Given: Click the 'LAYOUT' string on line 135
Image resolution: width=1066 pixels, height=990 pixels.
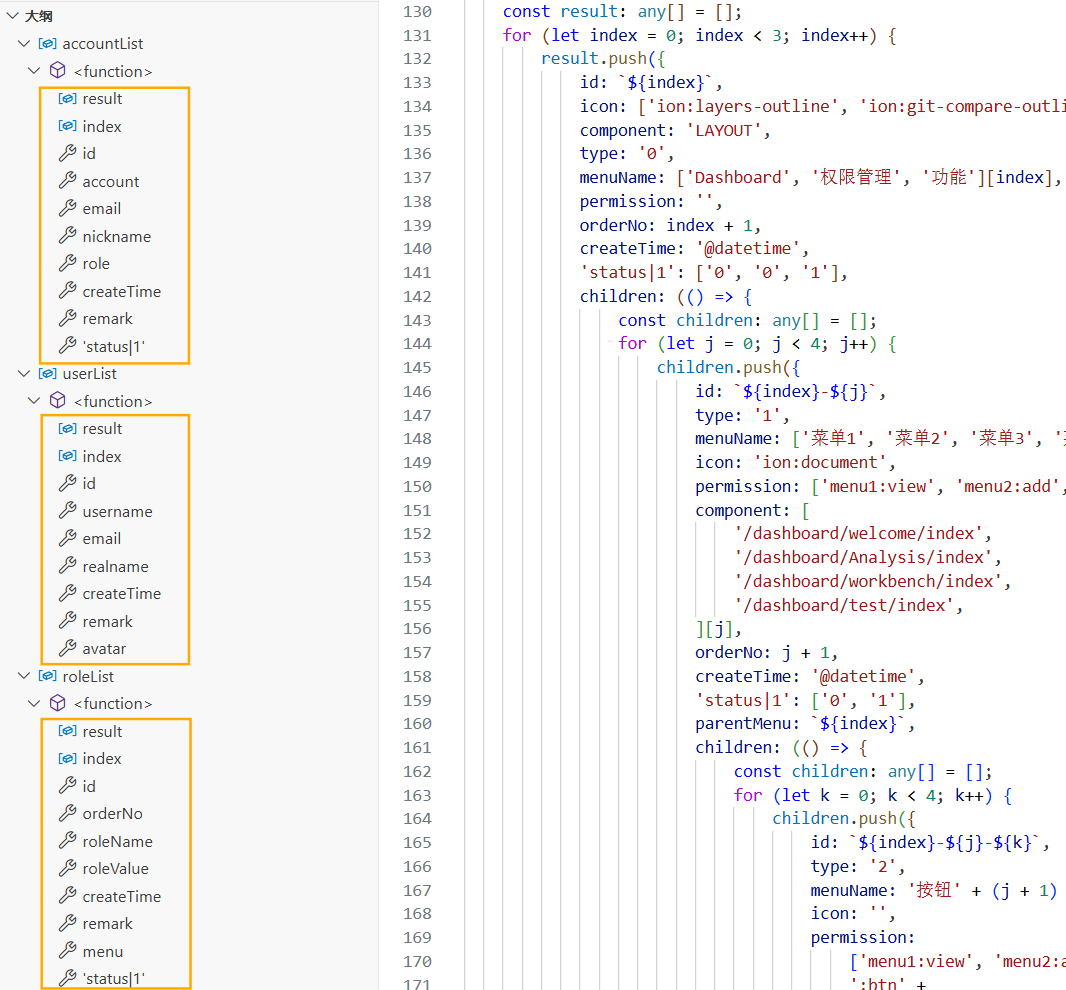Looking at the screenshot, I should [x=723, y=130].
